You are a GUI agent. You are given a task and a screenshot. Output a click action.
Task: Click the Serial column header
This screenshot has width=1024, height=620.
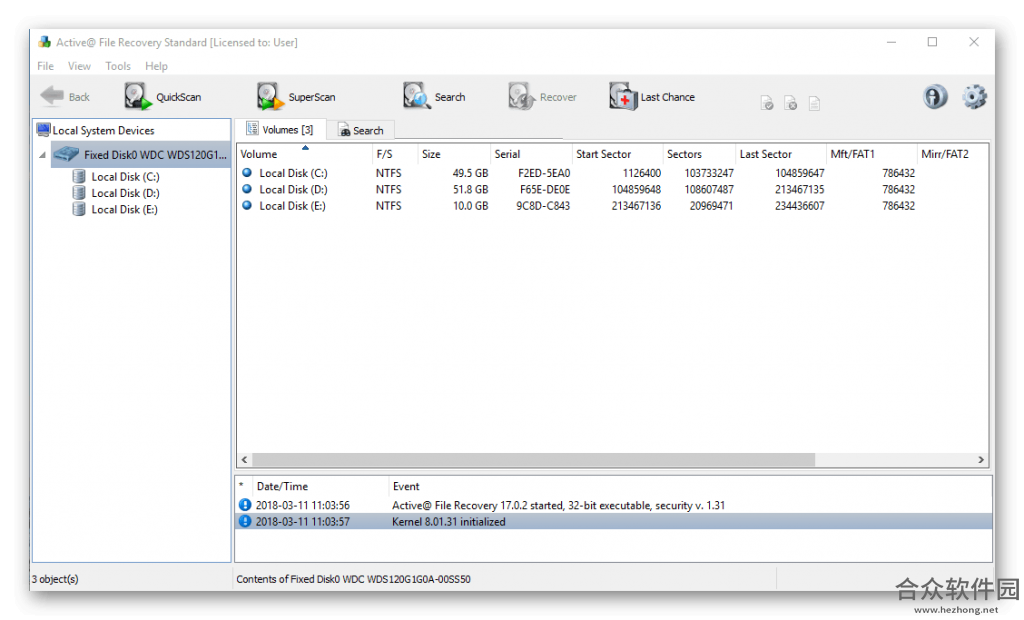click(x=530, y=154)
